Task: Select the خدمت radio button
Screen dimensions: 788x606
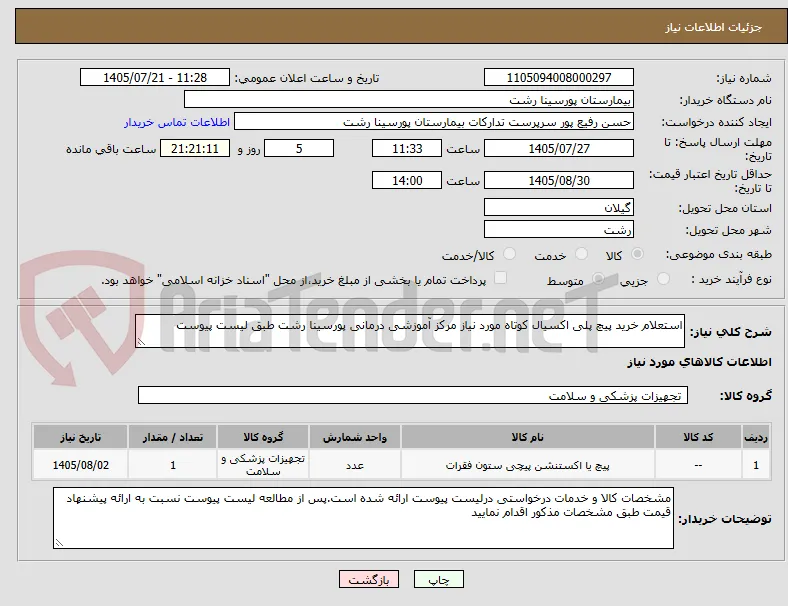Action: [581, 254]
